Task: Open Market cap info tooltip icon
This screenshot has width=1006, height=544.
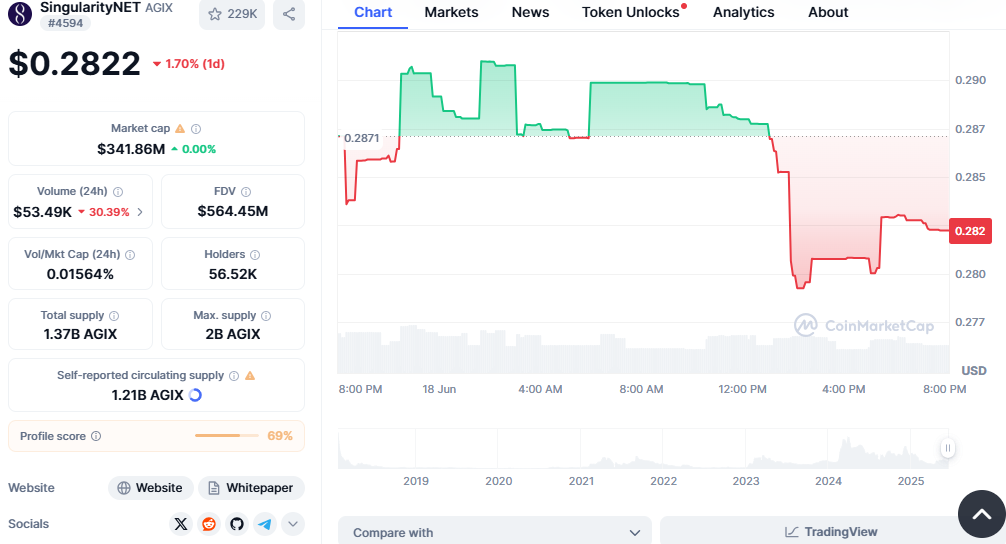Action: (196, 129)
